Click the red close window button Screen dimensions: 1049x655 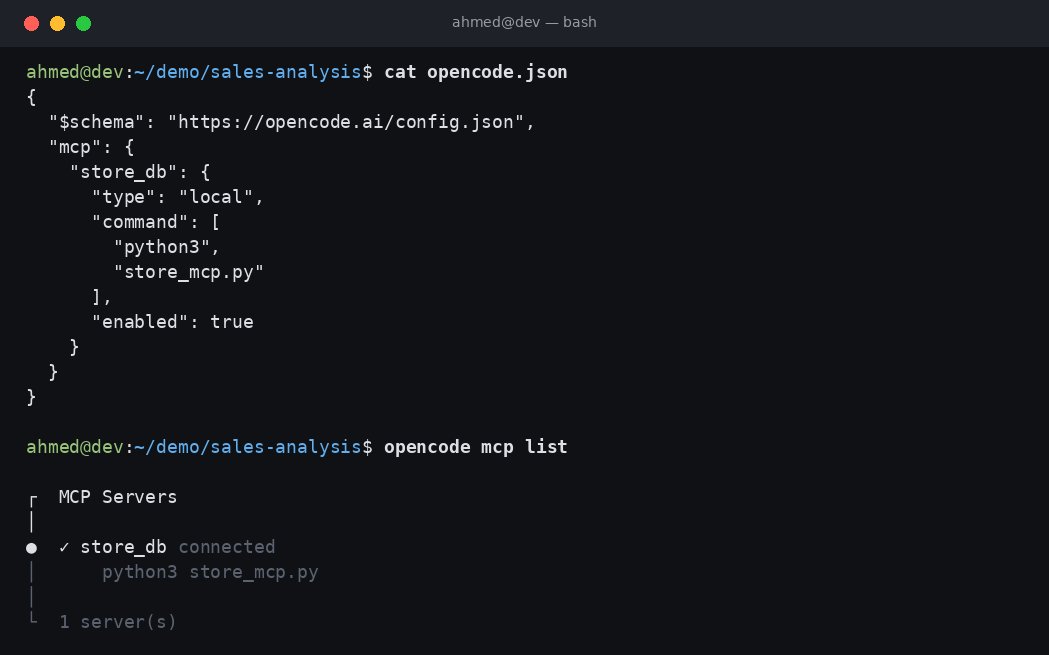pos(31,23)
